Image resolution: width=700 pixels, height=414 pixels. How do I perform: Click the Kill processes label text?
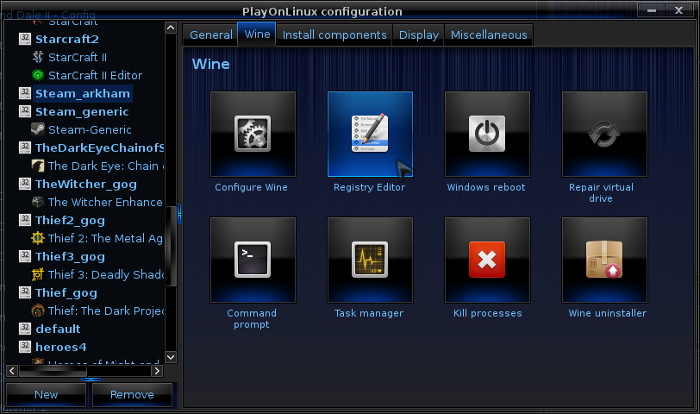pos(488,313)
